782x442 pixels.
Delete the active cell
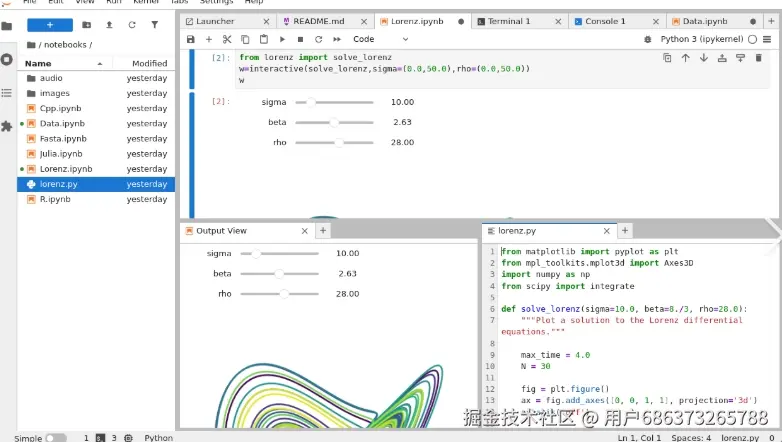coord(759,58)
